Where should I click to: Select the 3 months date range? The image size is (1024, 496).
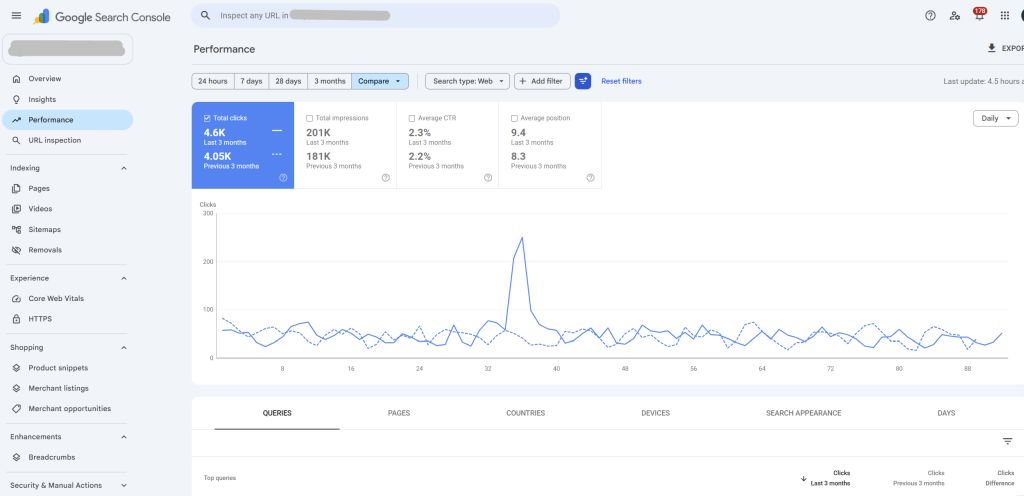coord(329,82)
